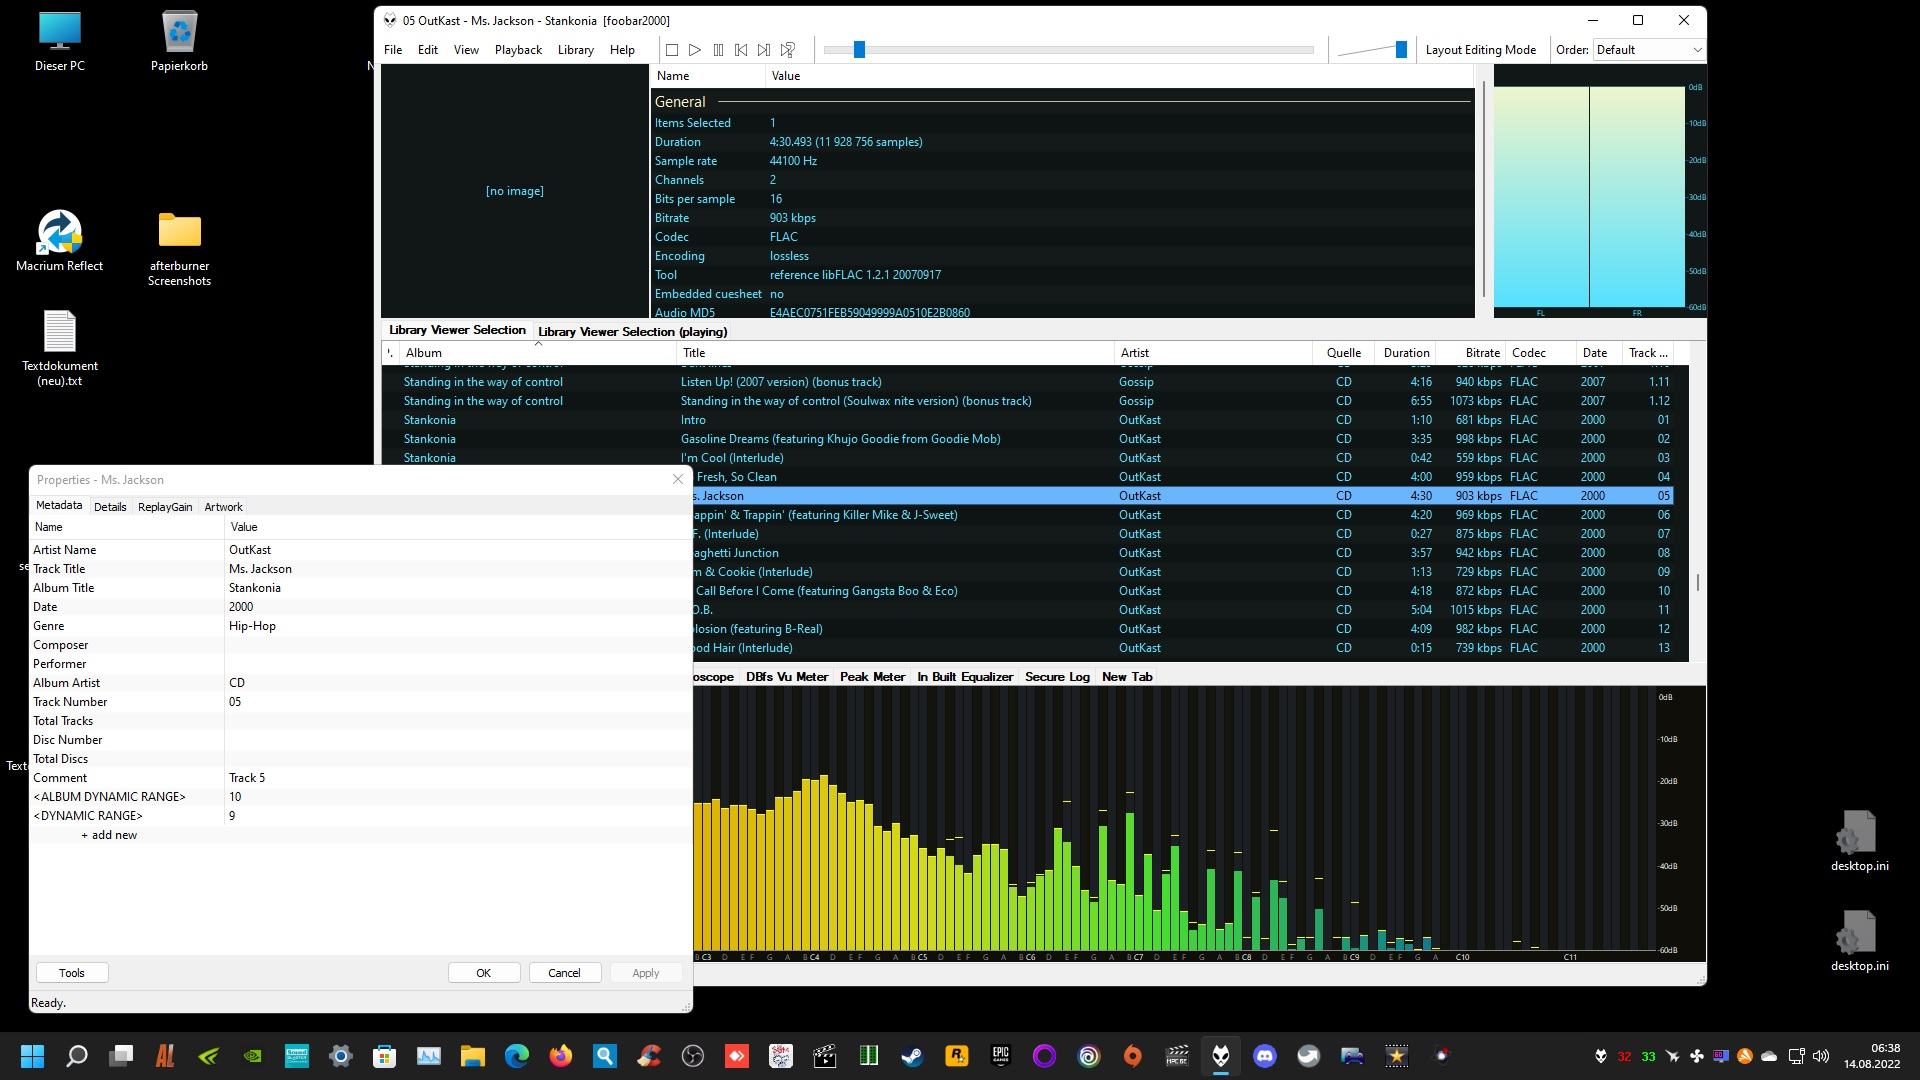Click the playback seek slider thumb
1920x1080 pixels.
(858, 50)
